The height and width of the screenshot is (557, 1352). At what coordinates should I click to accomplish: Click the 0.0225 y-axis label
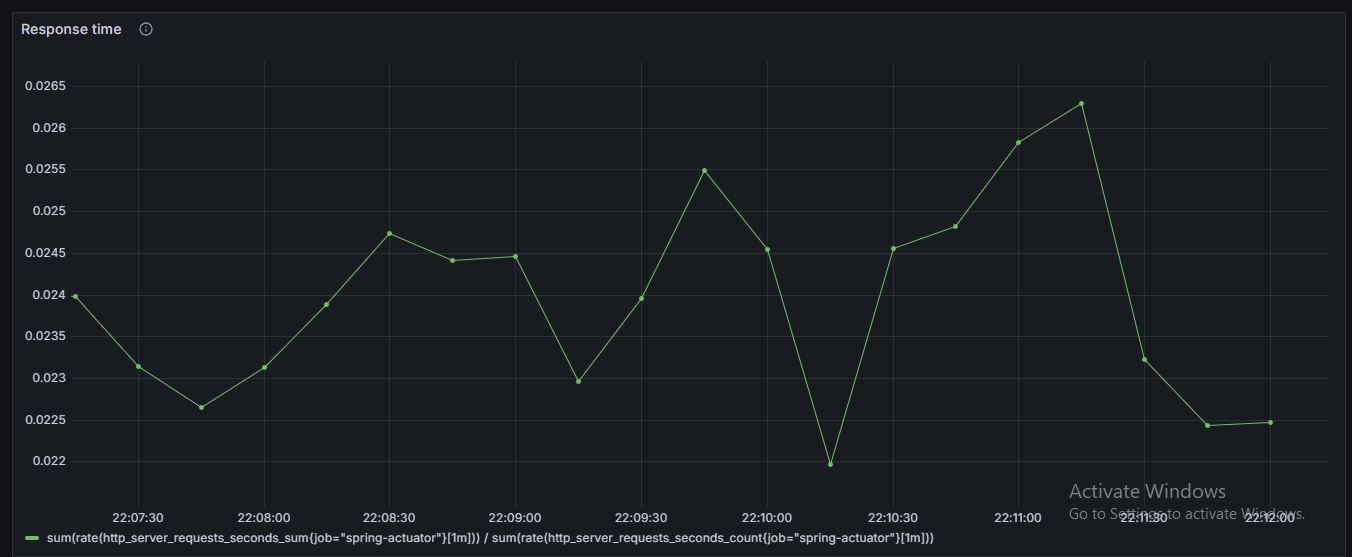(x=45, y=420)
